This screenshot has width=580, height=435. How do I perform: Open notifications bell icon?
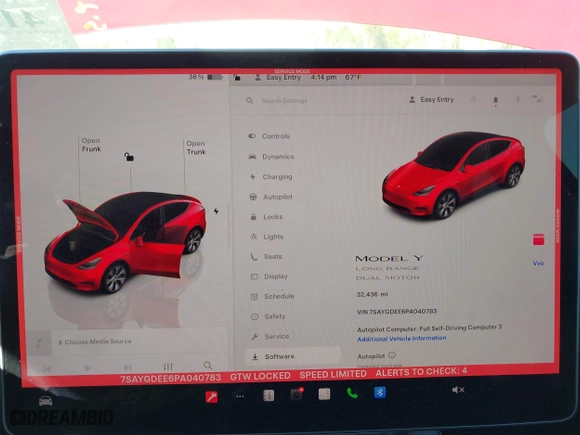coord(496,100)
